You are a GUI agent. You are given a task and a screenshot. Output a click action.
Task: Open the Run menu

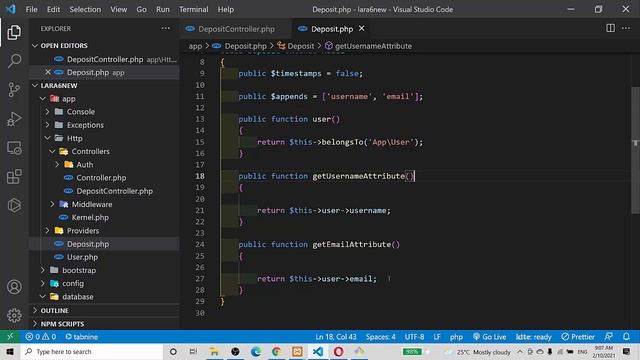[162, 9]
